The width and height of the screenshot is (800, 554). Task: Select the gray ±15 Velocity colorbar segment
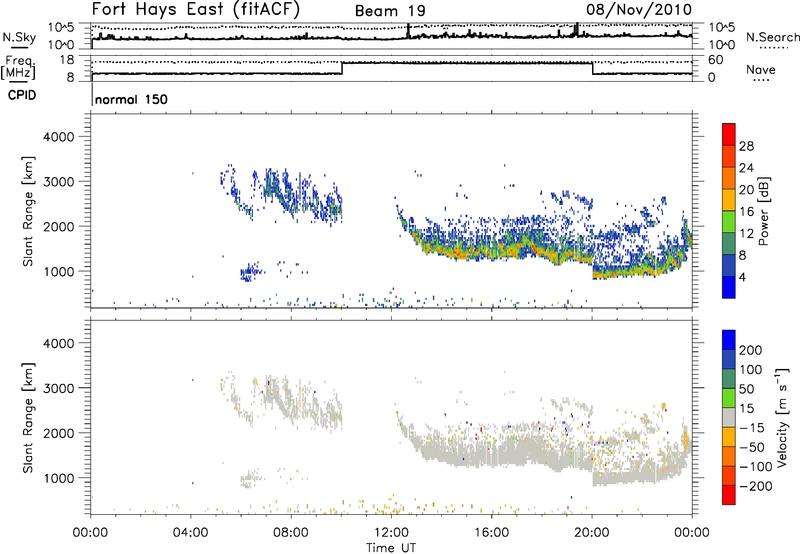(729, 418)
